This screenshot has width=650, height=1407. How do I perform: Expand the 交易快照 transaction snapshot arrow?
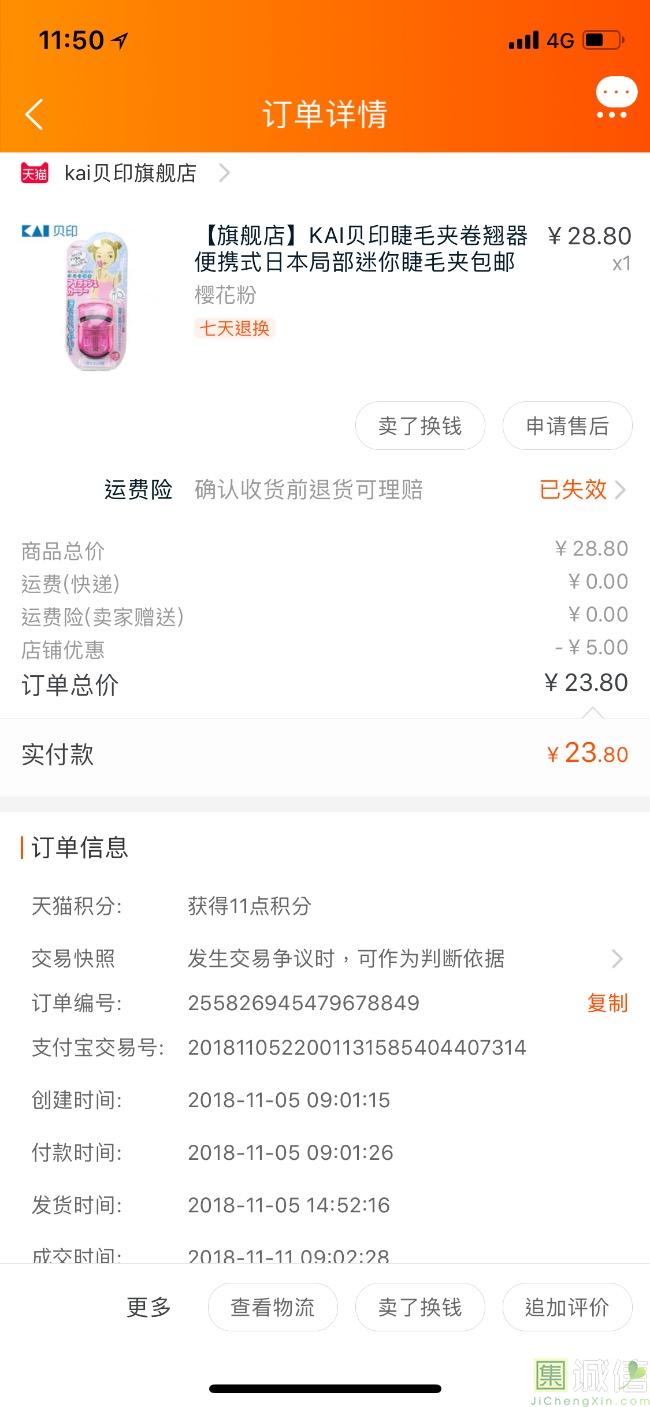(617, 959)
